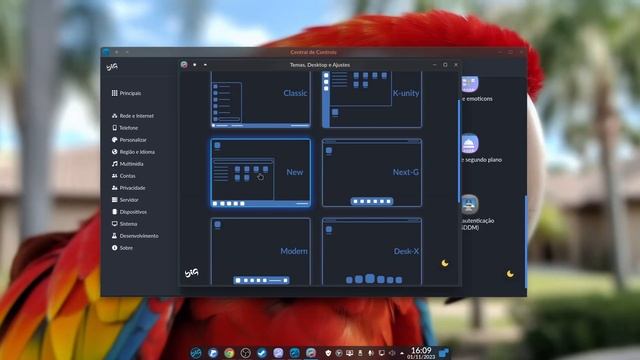
Task: Maximize the Temas, Desktop e Ajustes window
Action: tap(445, 64)
